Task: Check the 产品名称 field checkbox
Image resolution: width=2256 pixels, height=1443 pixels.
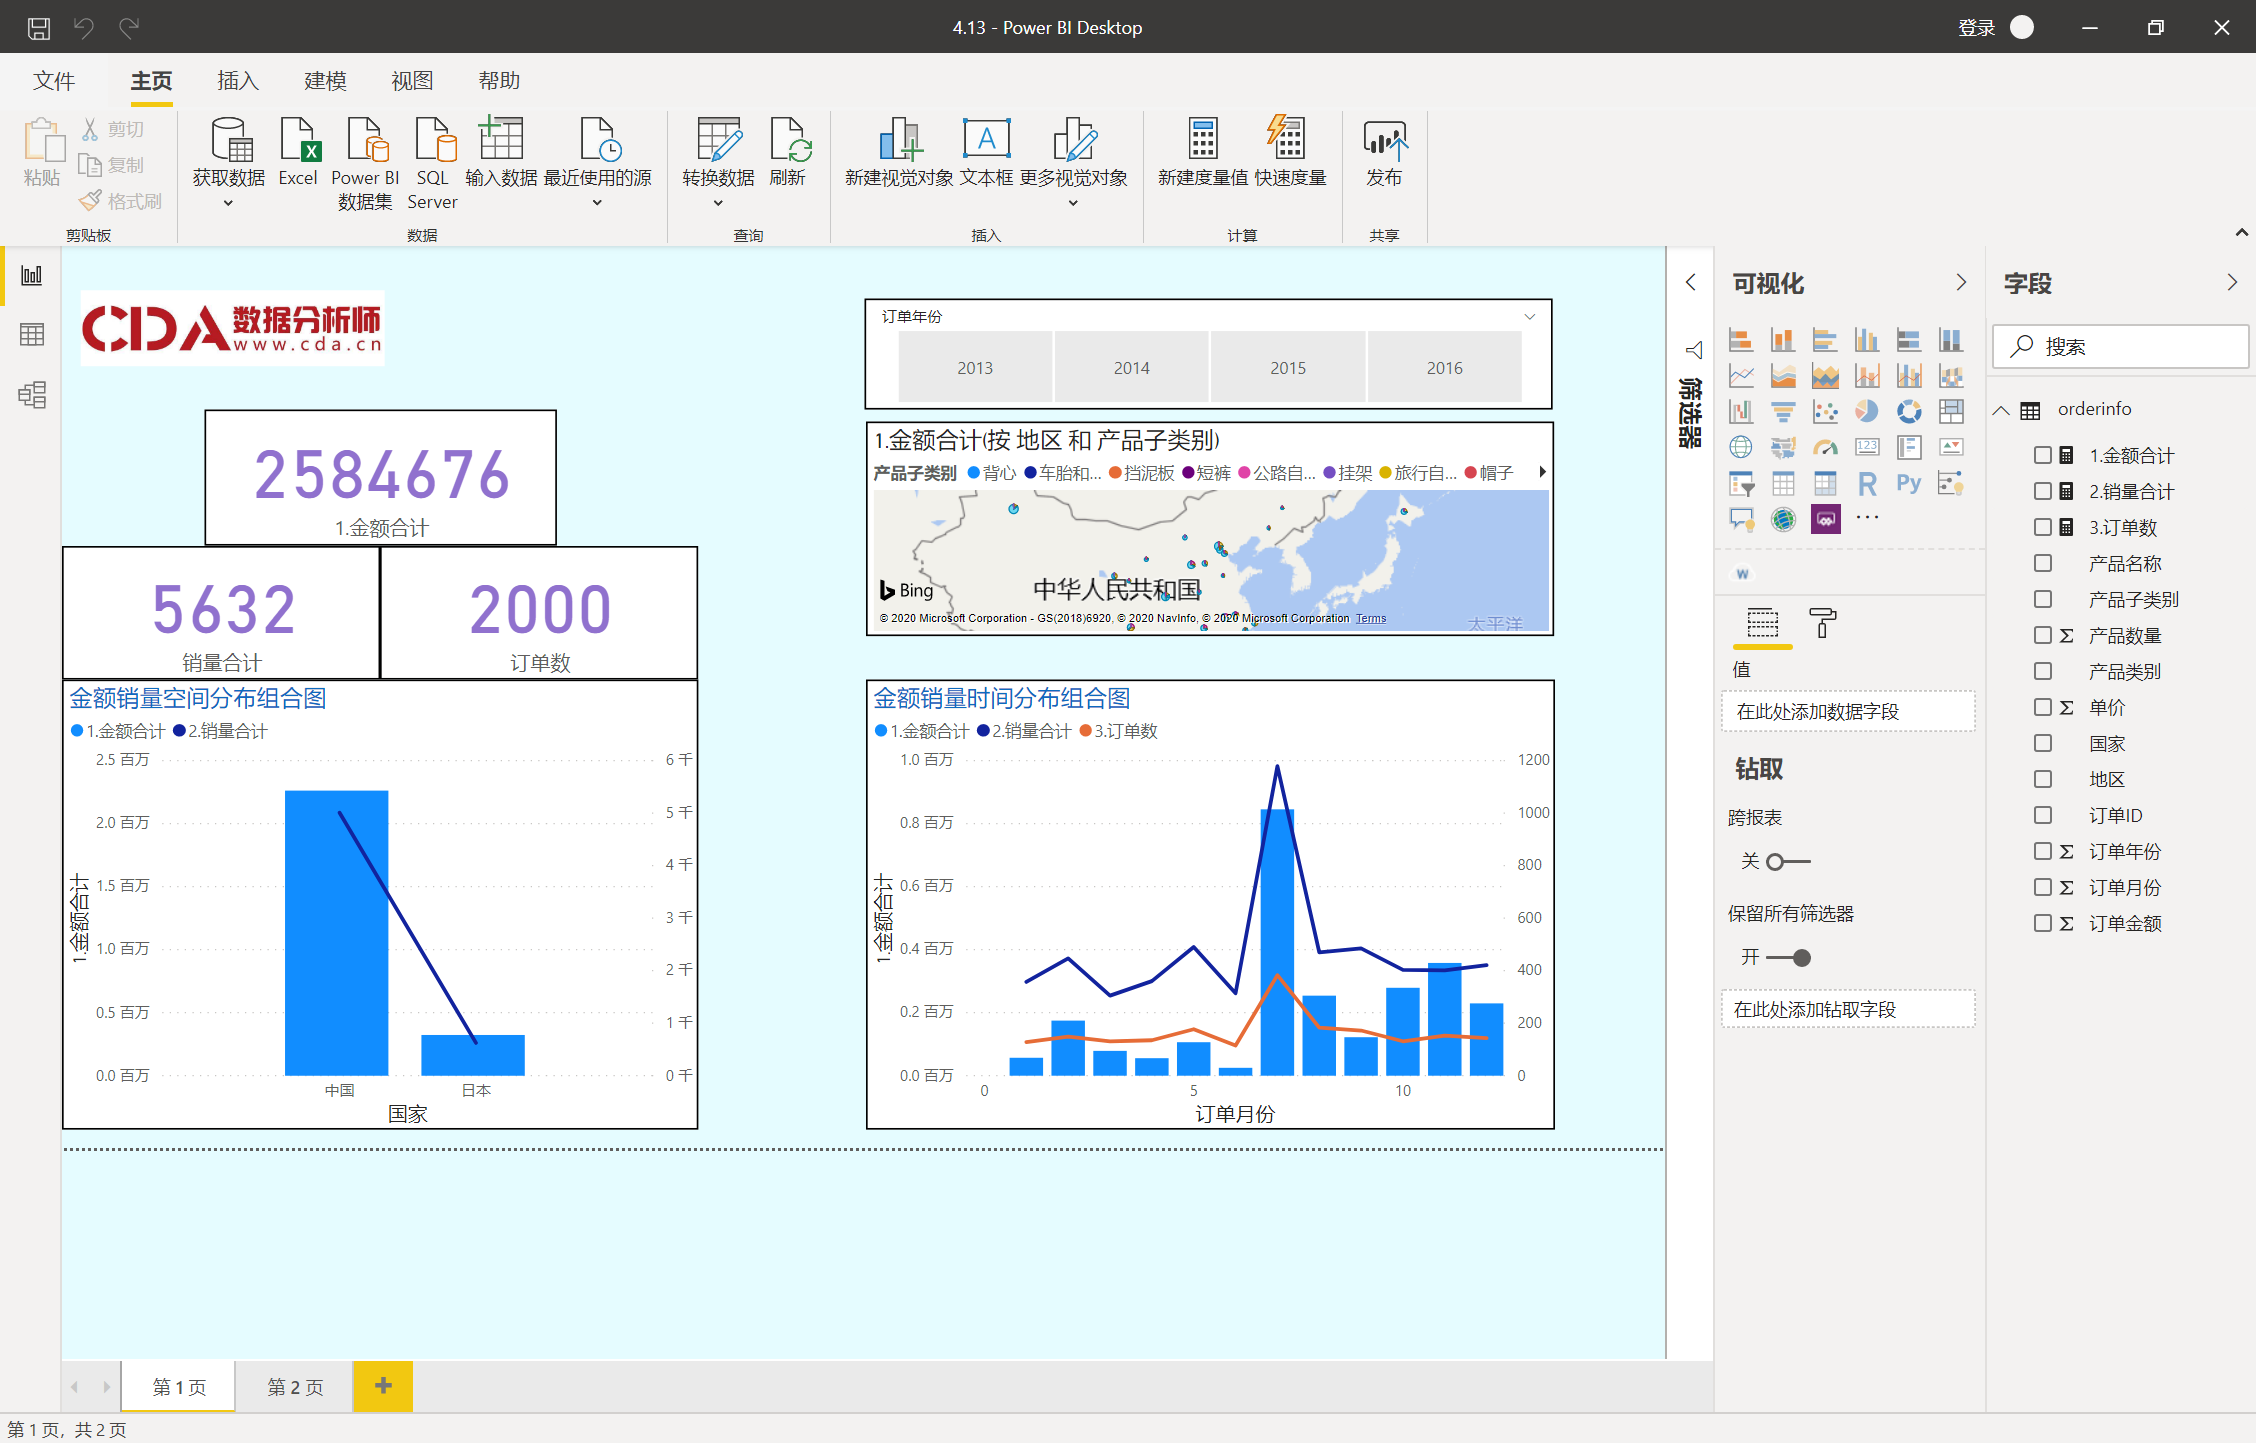Action: click(x=2043, y=563)
